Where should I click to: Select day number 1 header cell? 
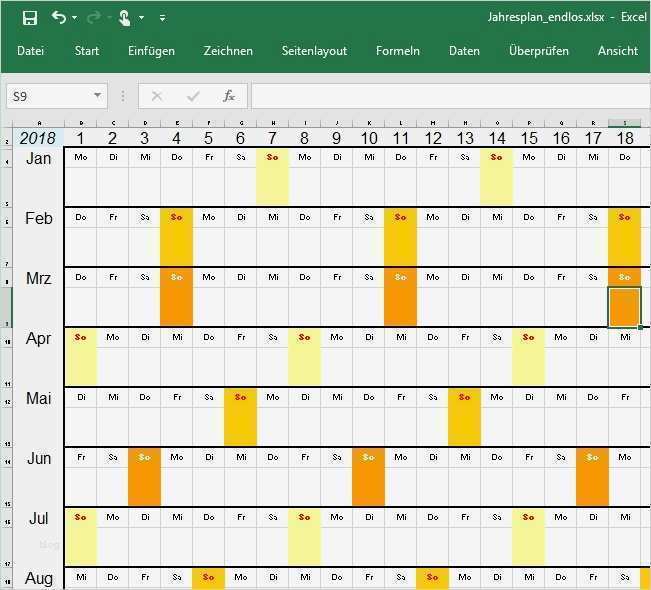pos(81,137)
